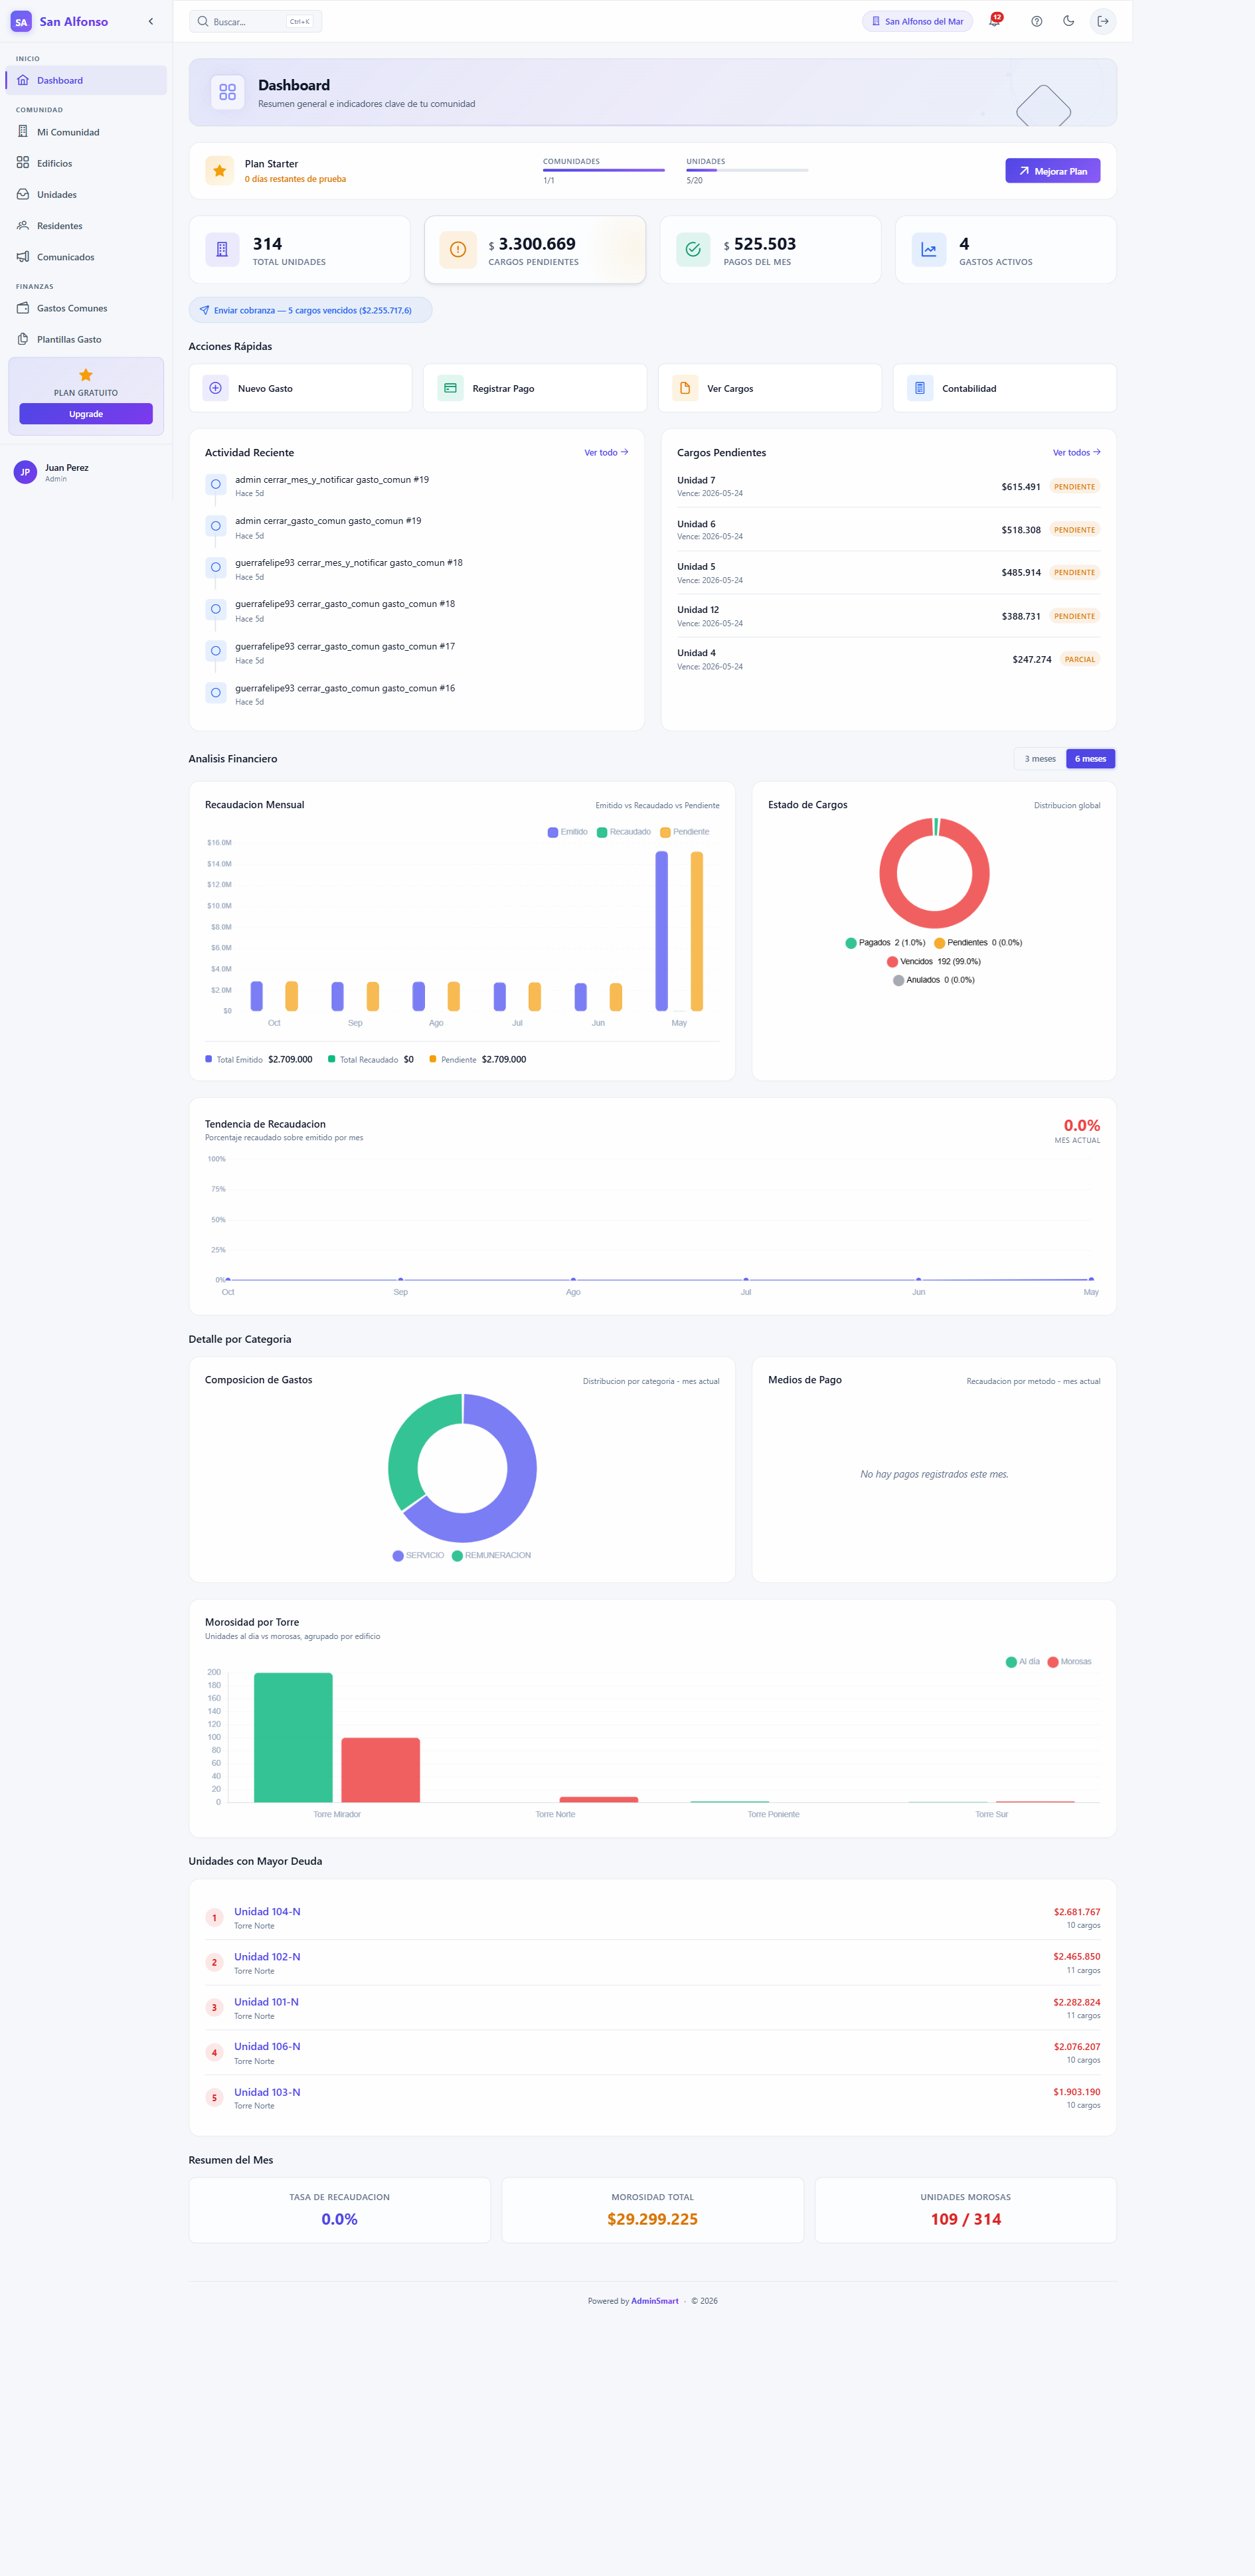The width and height of the screenshot is (1255, 2576).
Task: Toggle REMUNERACION in Composicion de Gastos legend
Action: 492,1555
